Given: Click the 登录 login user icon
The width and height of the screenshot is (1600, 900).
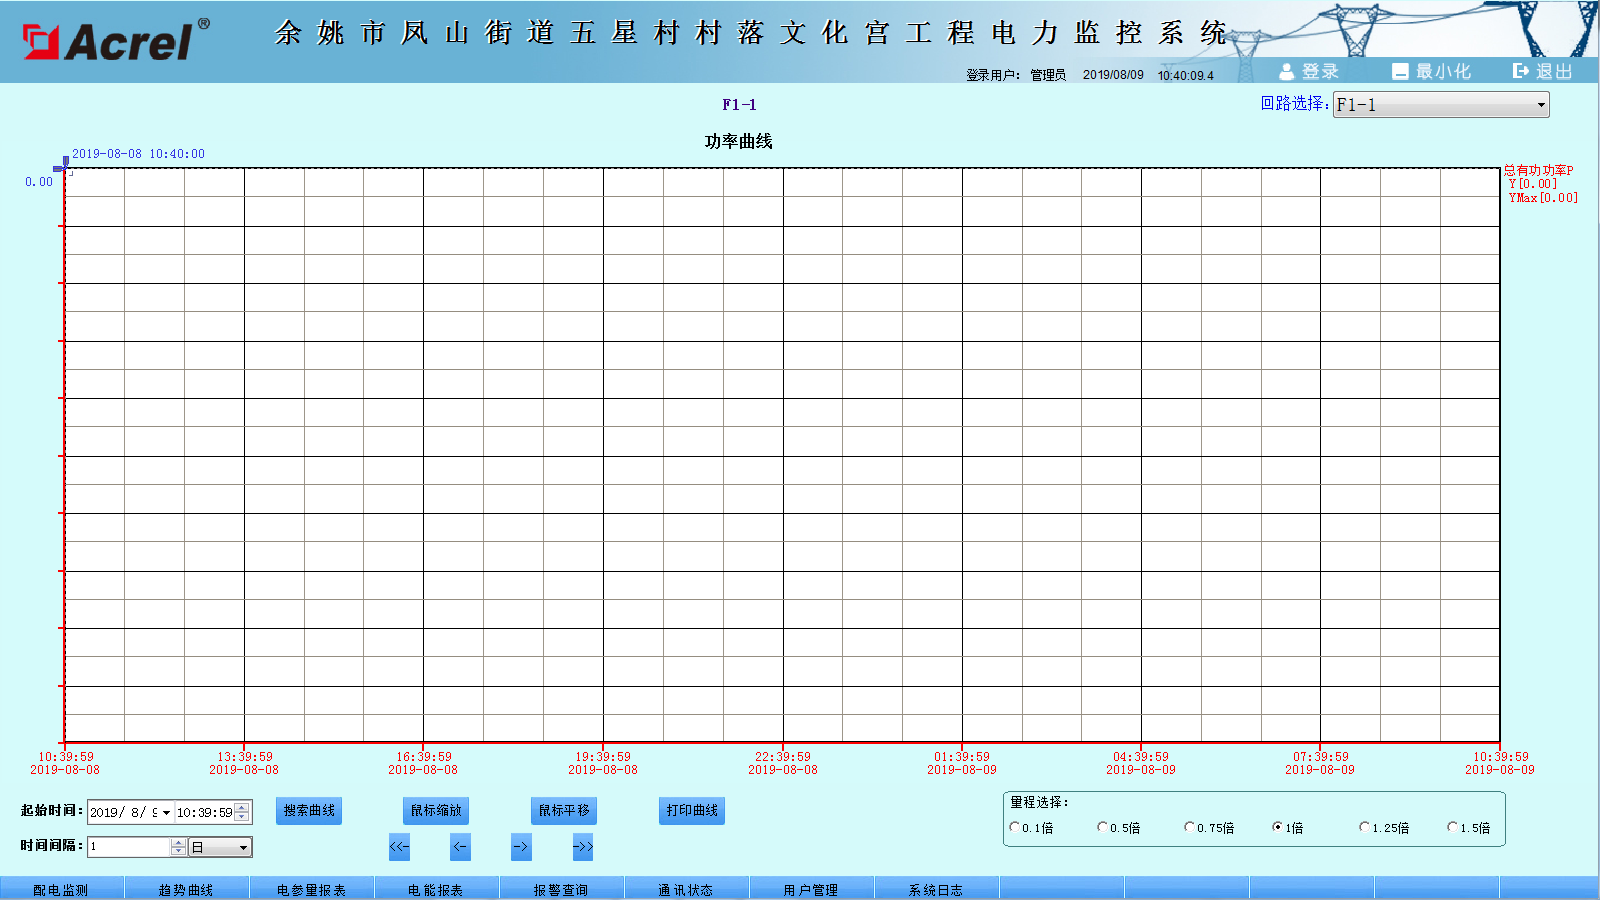Looking at the screenshot, I should (1287, 71).
